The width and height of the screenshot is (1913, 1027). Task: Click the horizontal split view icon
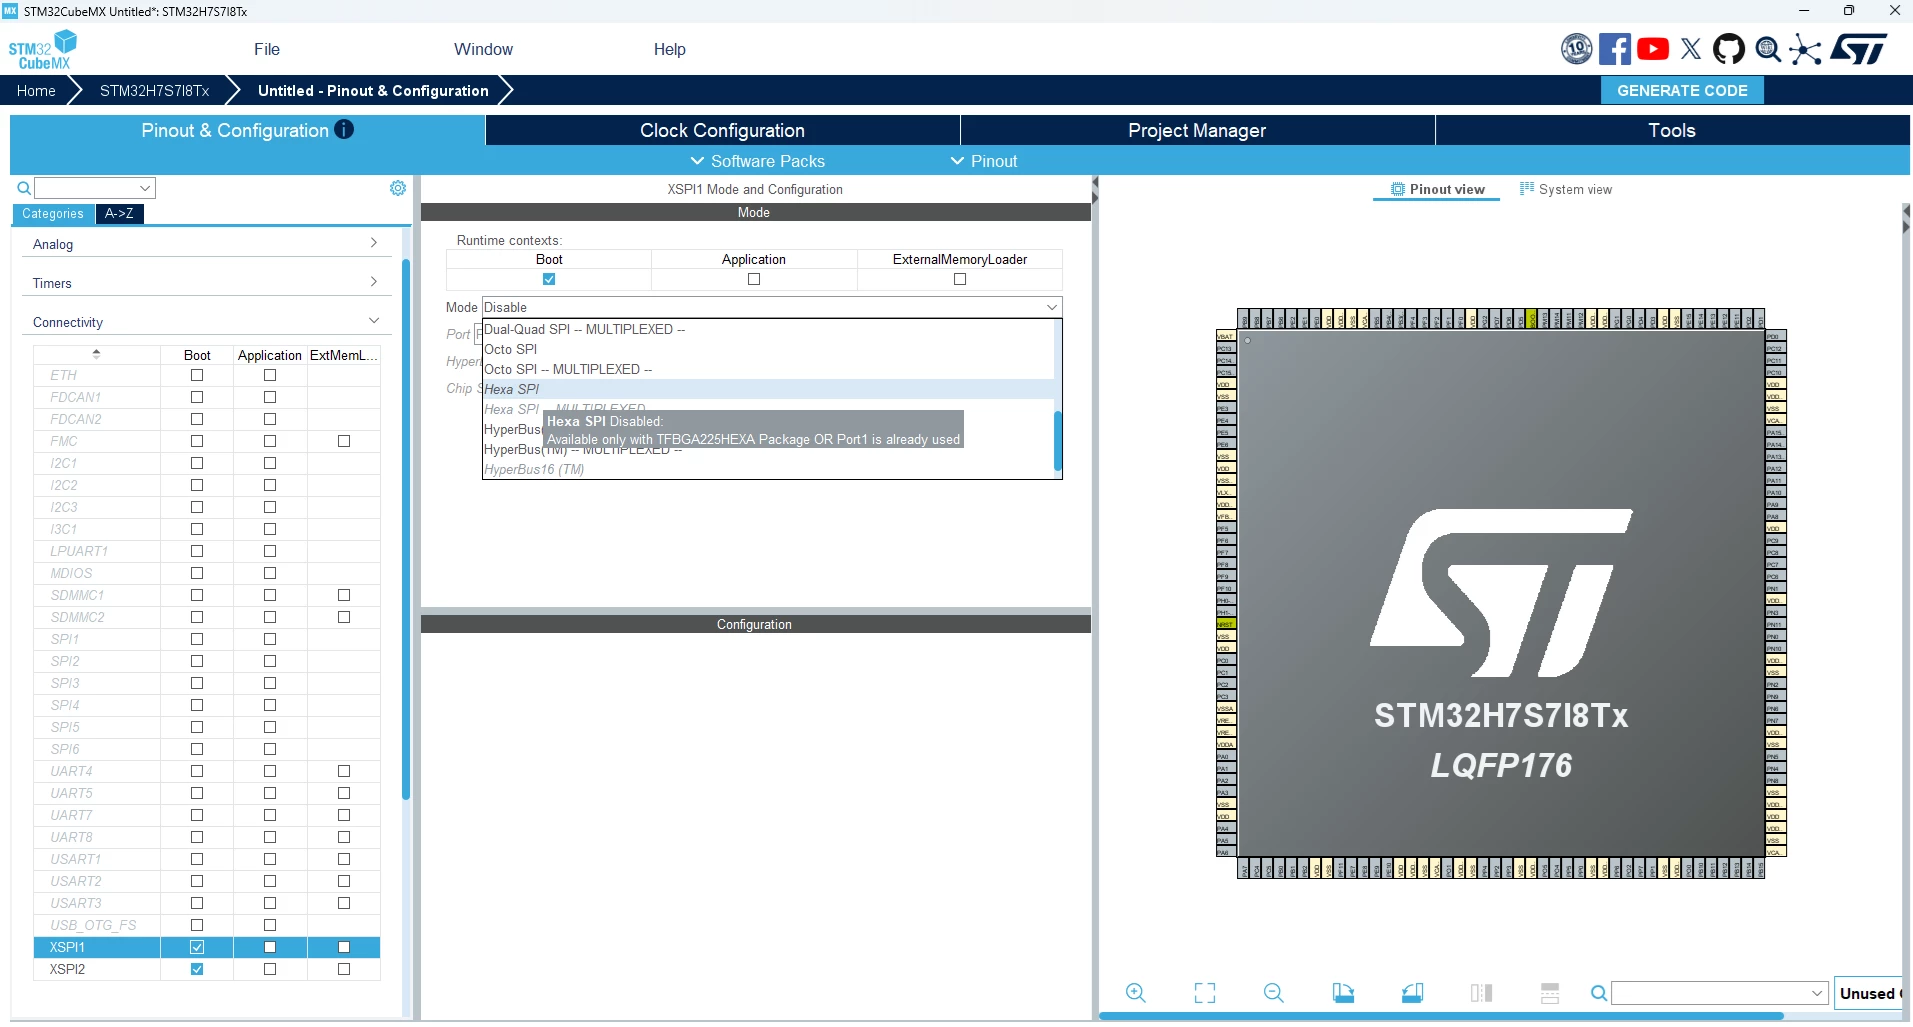coord(1550,993)
